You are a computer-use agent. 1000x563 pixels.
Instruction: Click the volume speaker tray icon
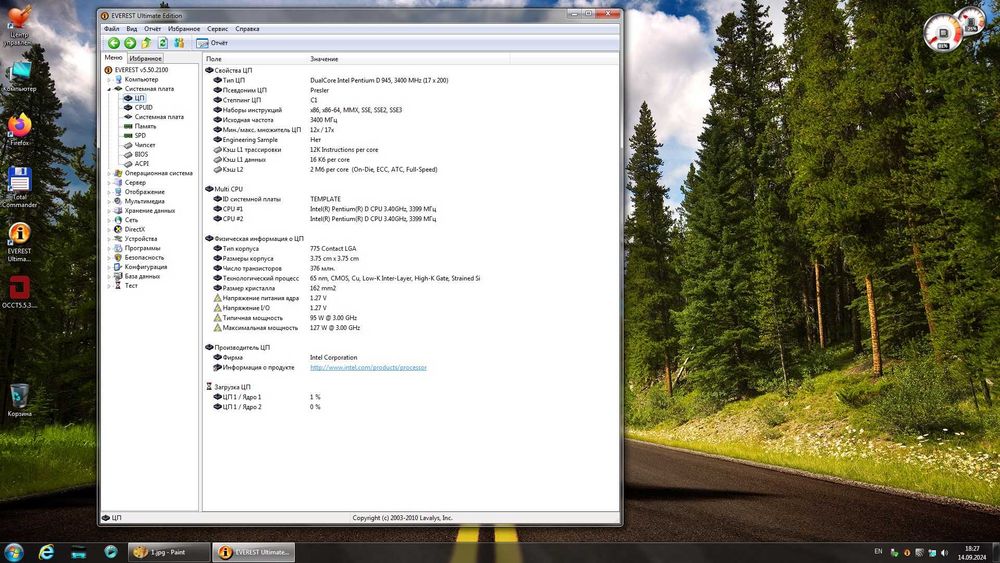click(945, 553)
